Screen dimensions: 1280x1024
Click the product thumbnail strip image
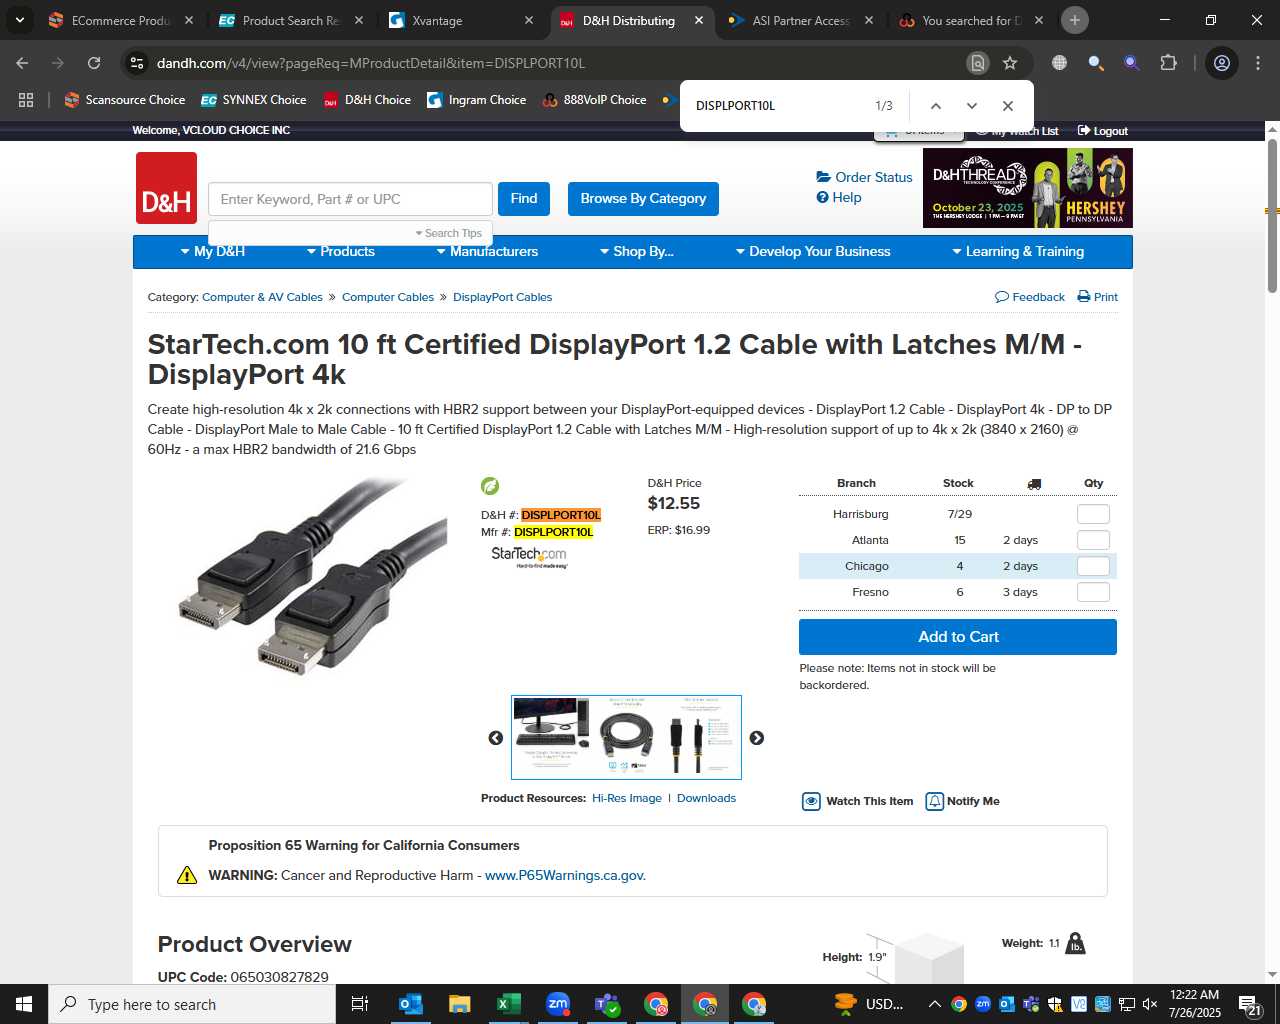point(626,737)
